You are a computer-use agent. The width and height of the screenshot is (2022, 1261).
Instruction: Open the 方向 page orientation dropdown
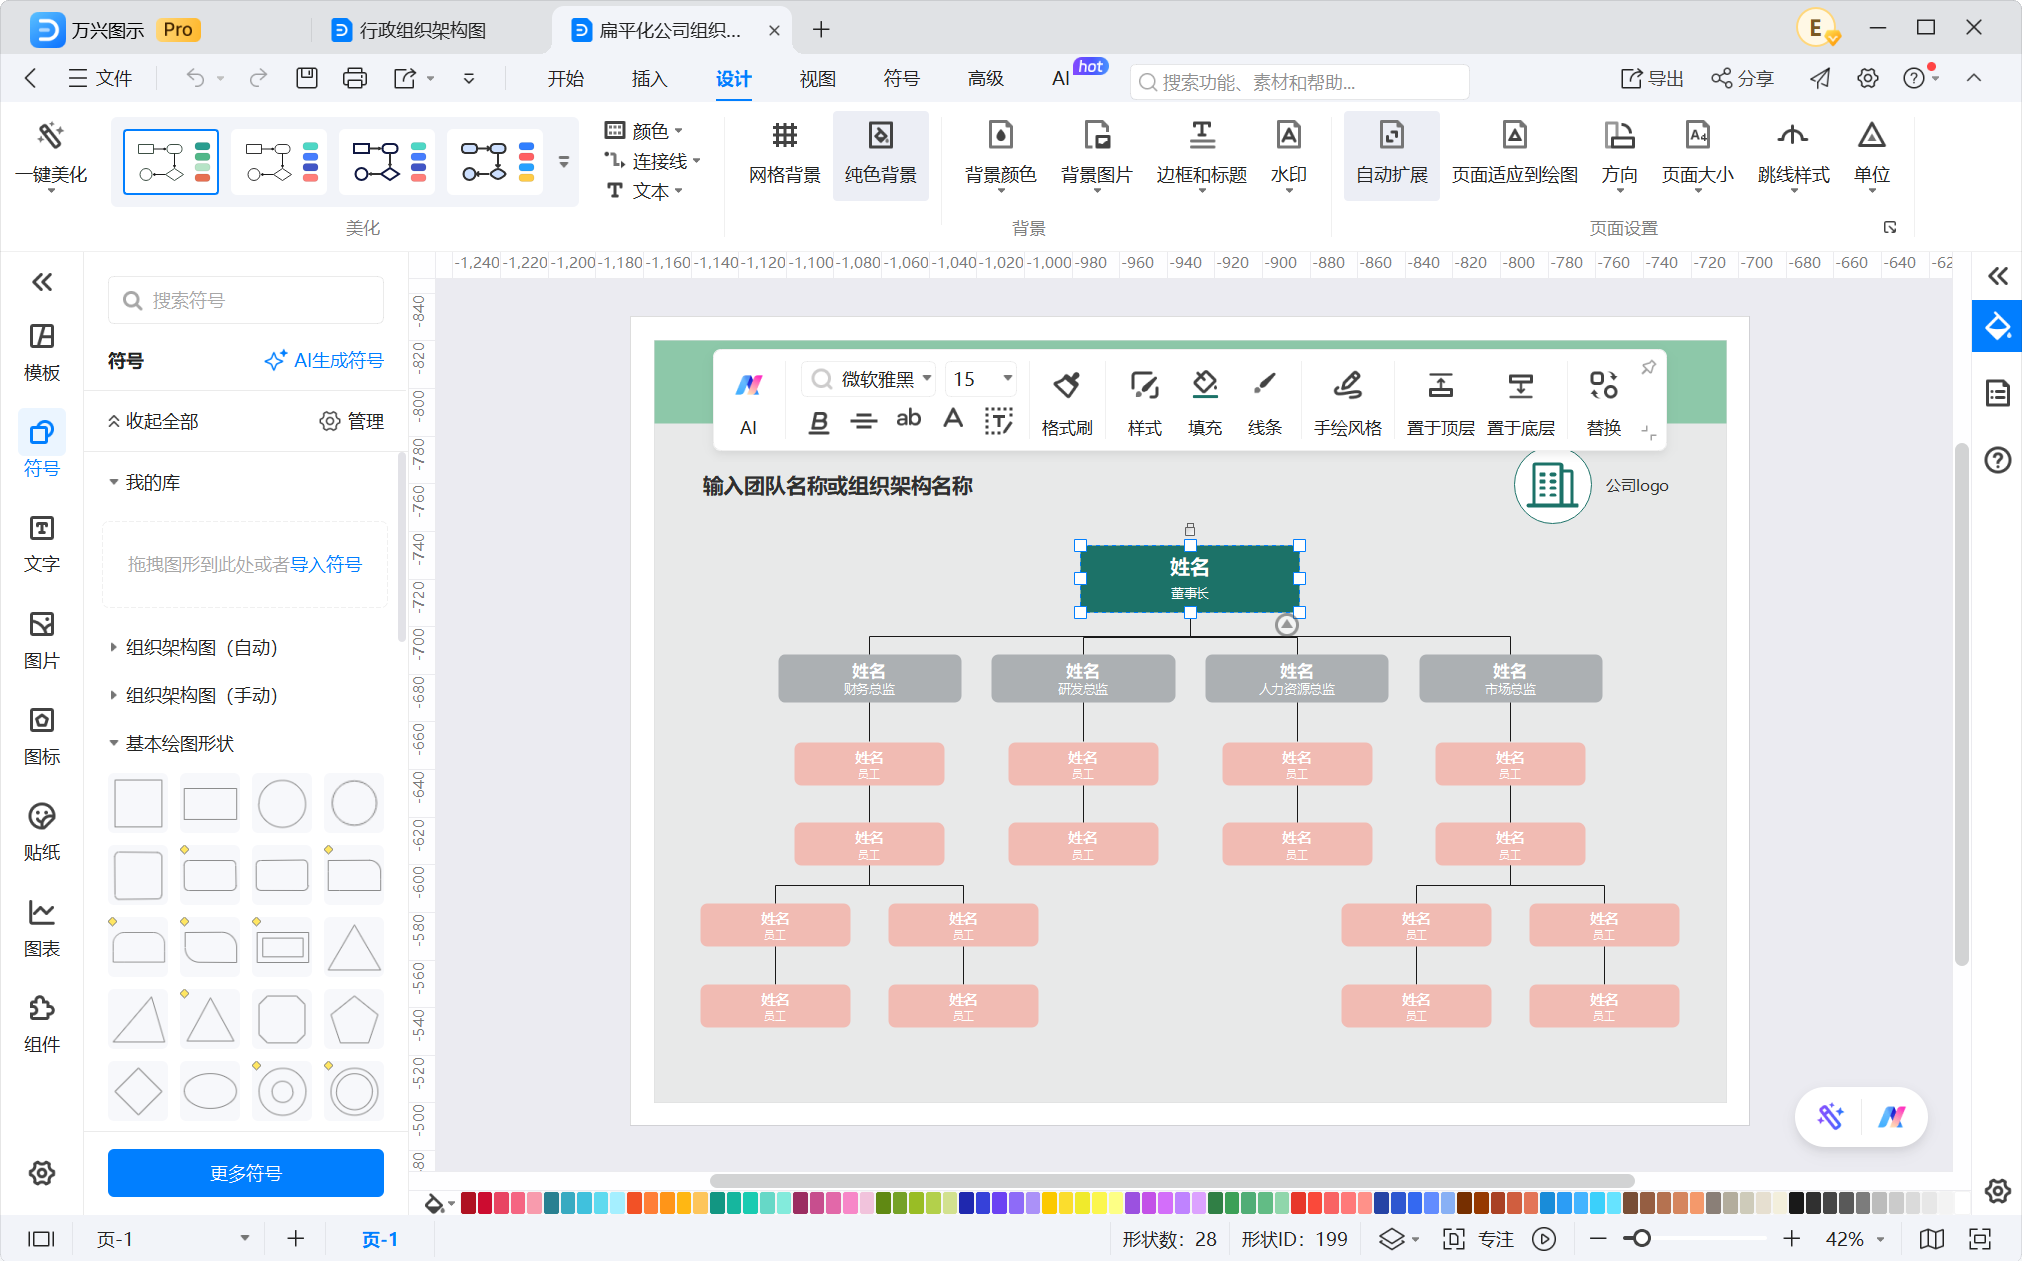[1618, 155]
